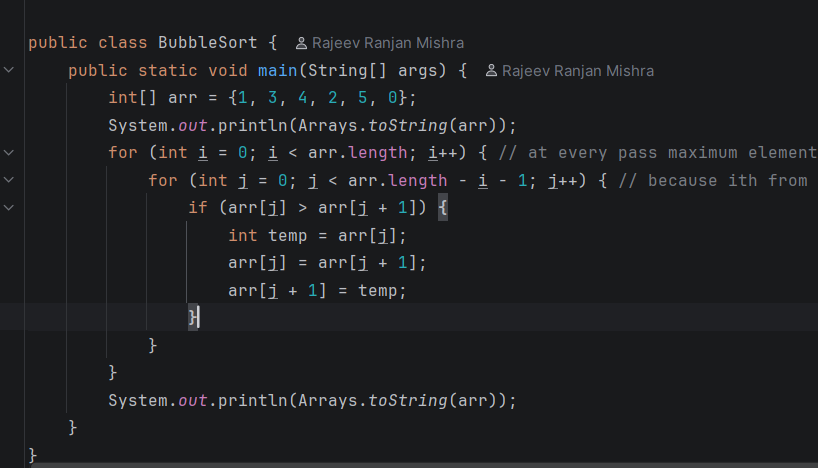Collapse the inner j for-loop fold arrow
The image size is (818, 468).
point(9,180)
